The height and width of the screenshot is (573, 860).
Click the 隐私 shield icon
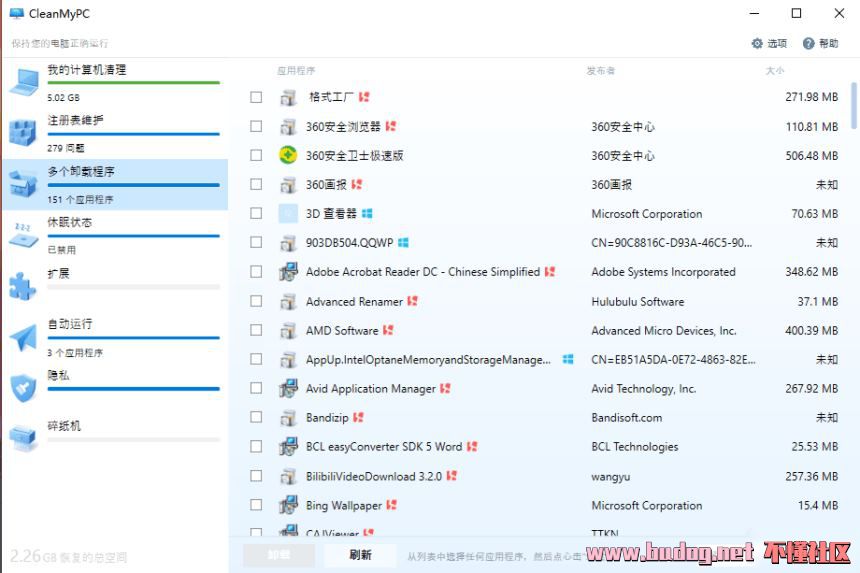(x=23, y=388)
